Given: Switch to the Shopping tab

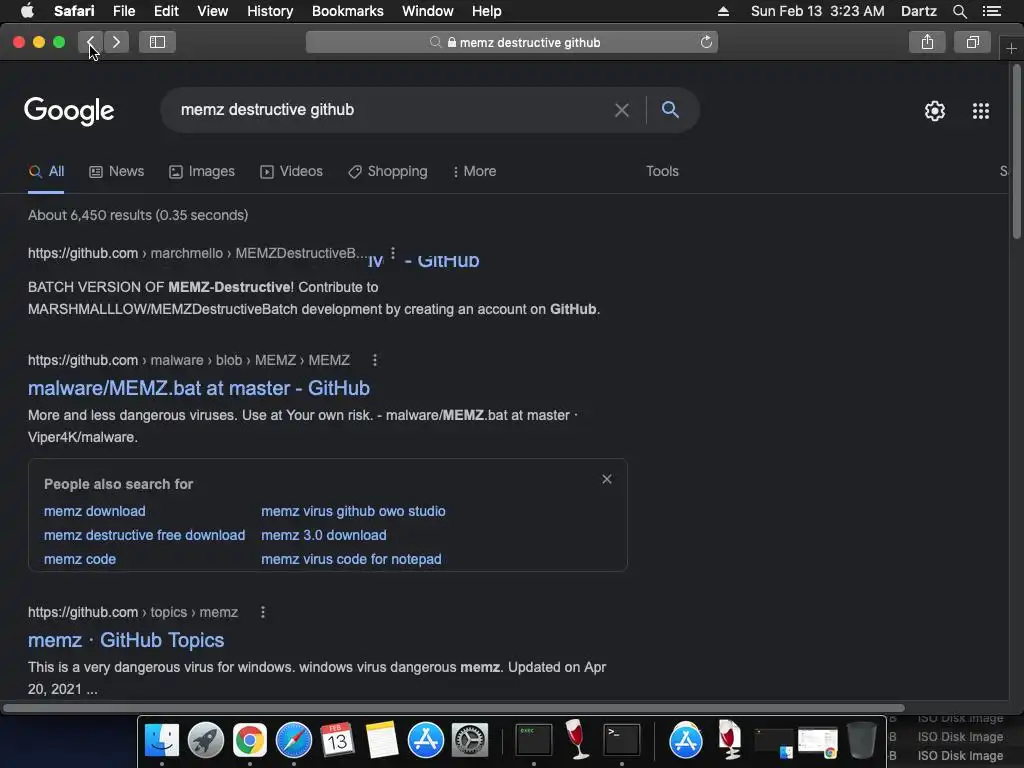Looking at the screenshot, I should coord(388,171).
